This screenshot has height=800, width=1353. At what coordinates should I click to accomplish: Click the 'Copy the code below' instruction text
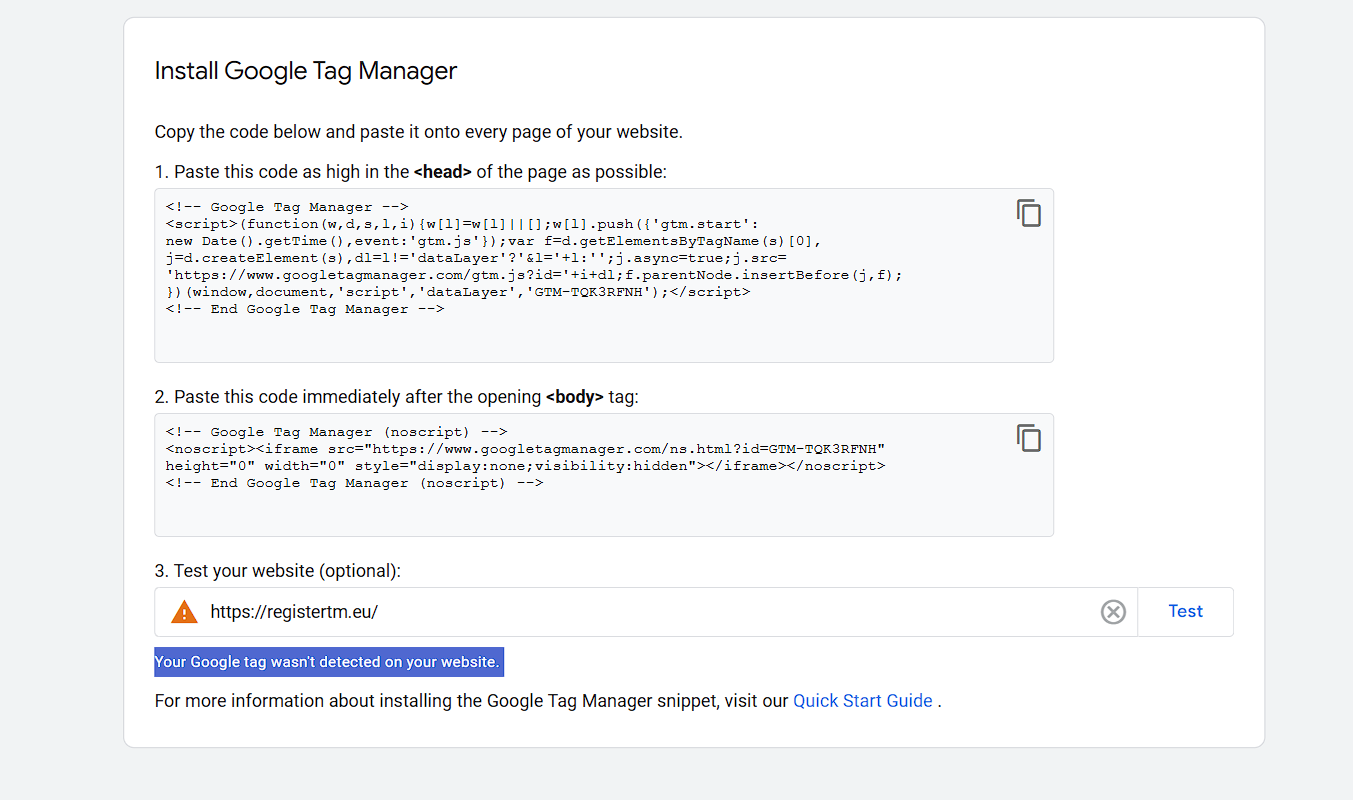pos(419,132)
